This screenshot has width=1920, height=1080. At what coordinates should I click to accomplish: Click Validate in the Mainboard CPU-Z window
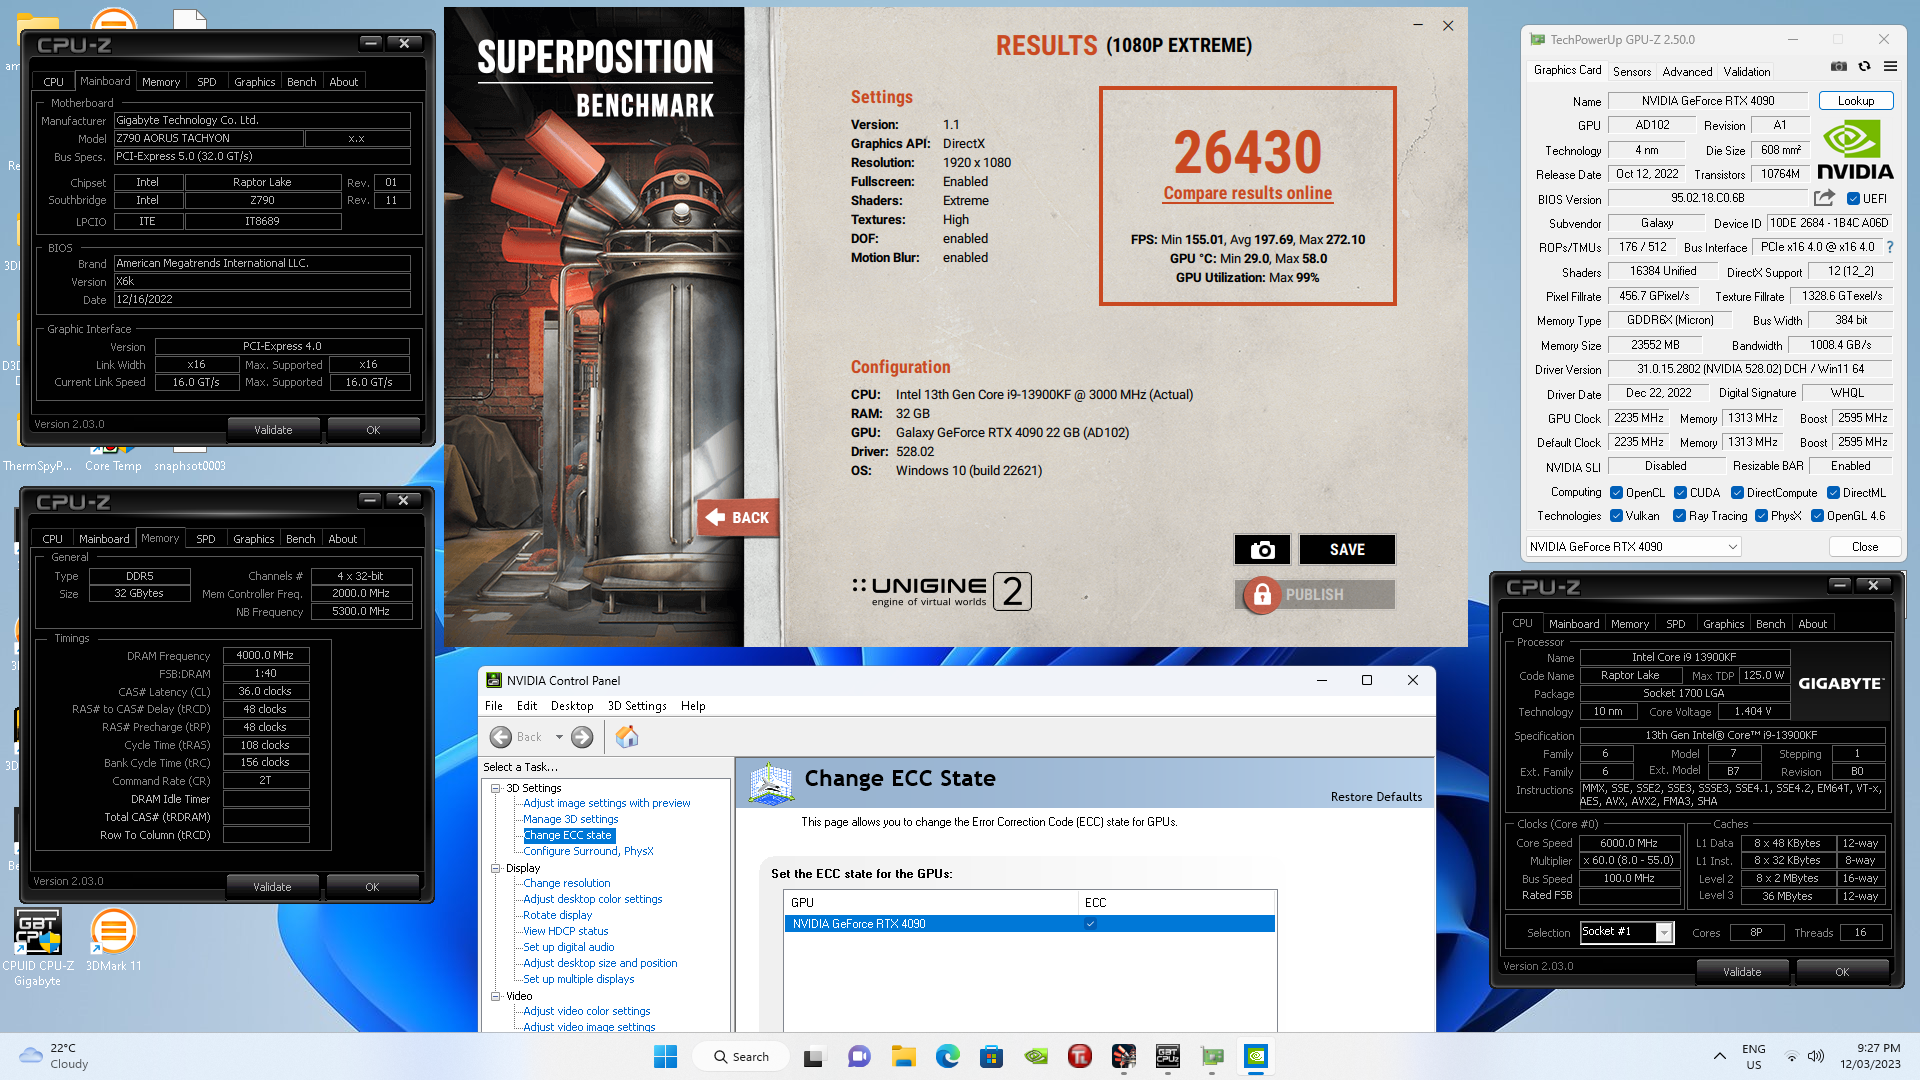point(273,430)
